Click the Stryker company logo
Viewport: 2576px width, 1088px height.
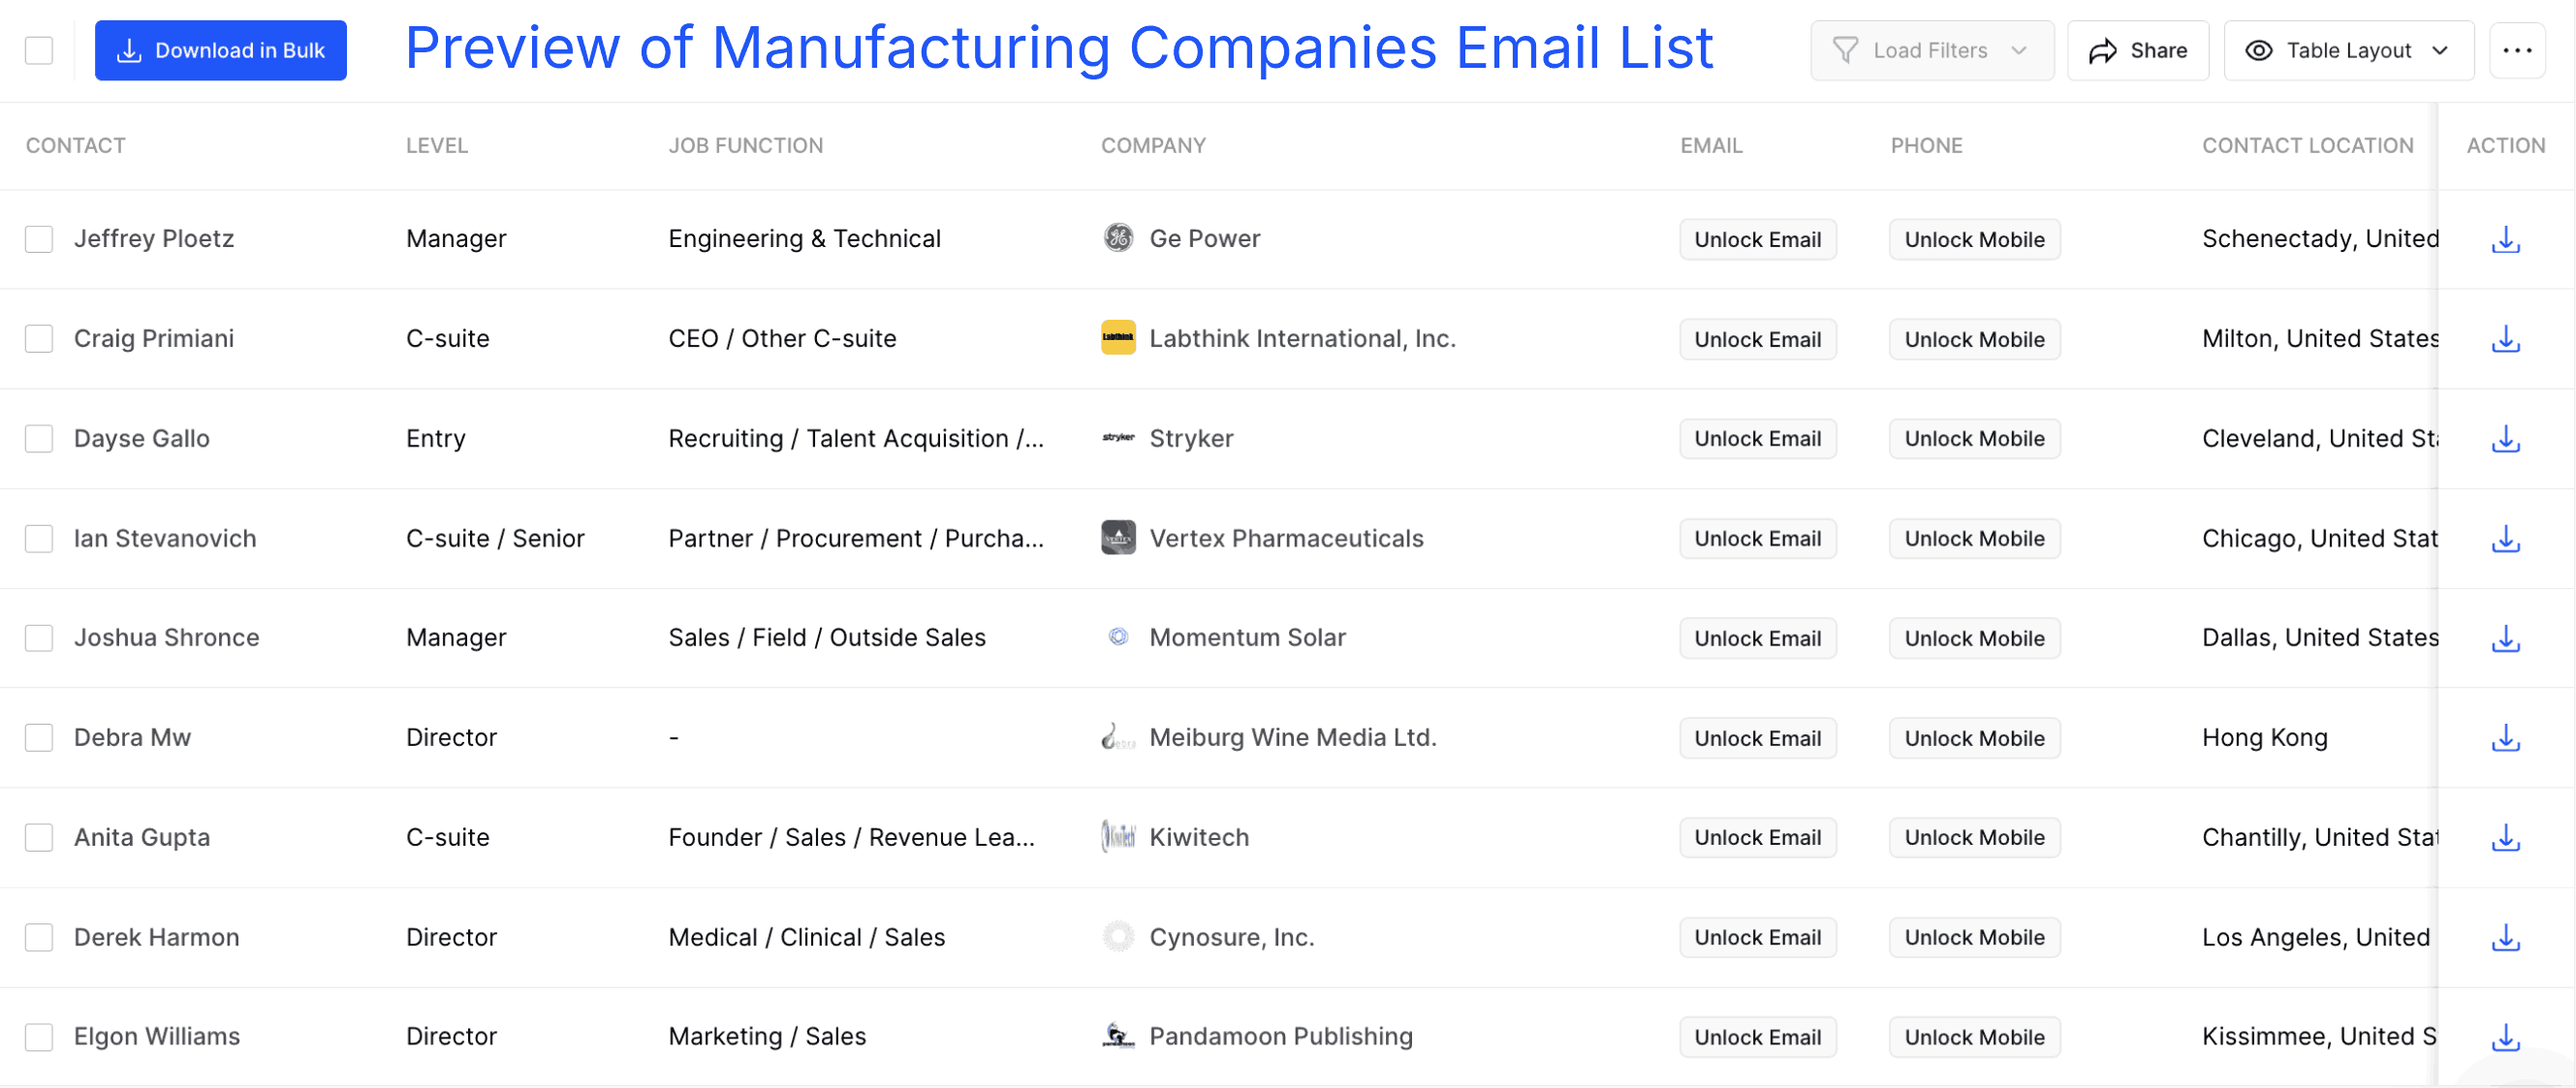point(1118,438)
